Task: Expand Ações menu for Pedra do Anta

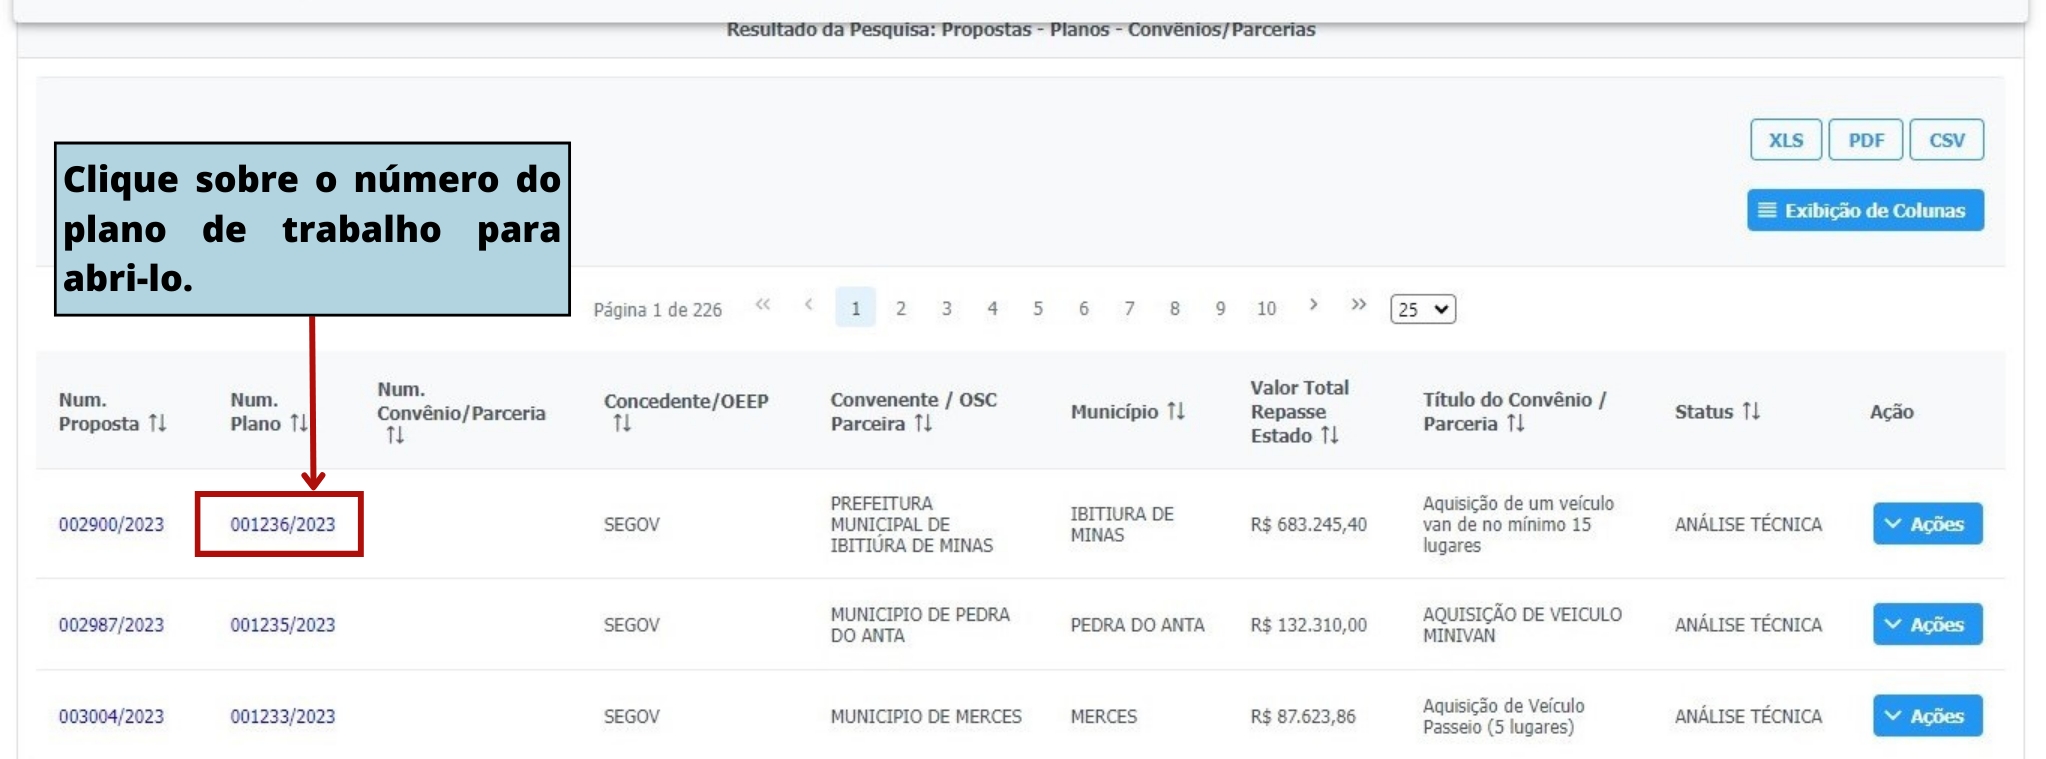Action: coord(1926,625)
